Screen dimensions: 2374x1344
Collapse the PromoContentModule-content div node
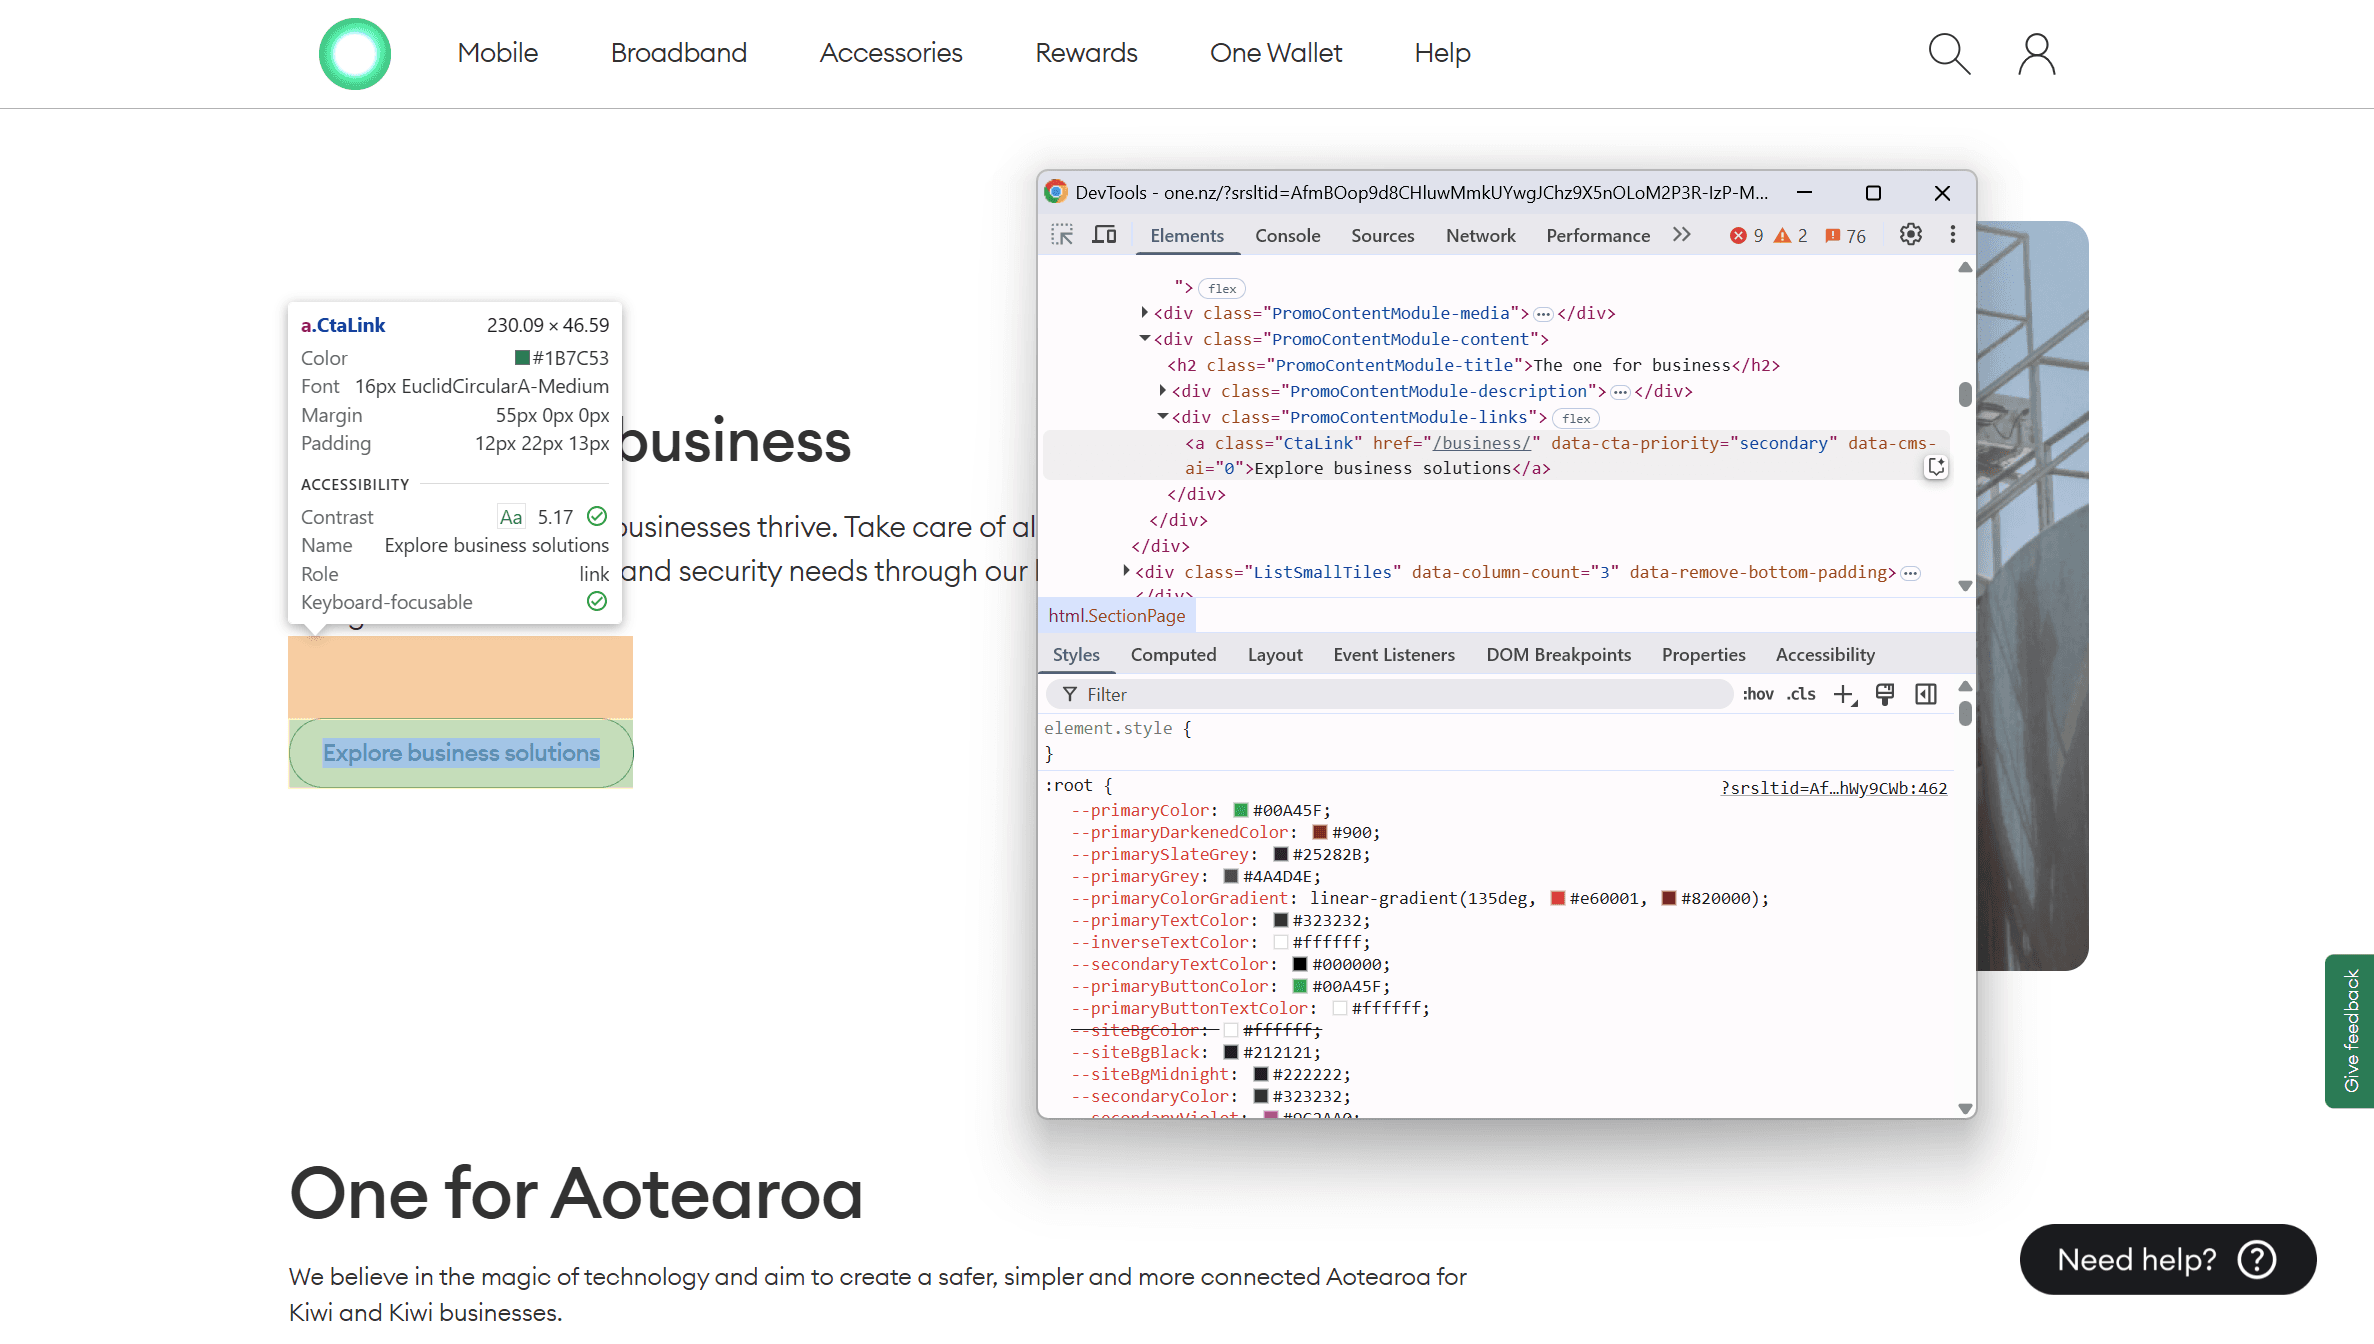coord(1144,339)
